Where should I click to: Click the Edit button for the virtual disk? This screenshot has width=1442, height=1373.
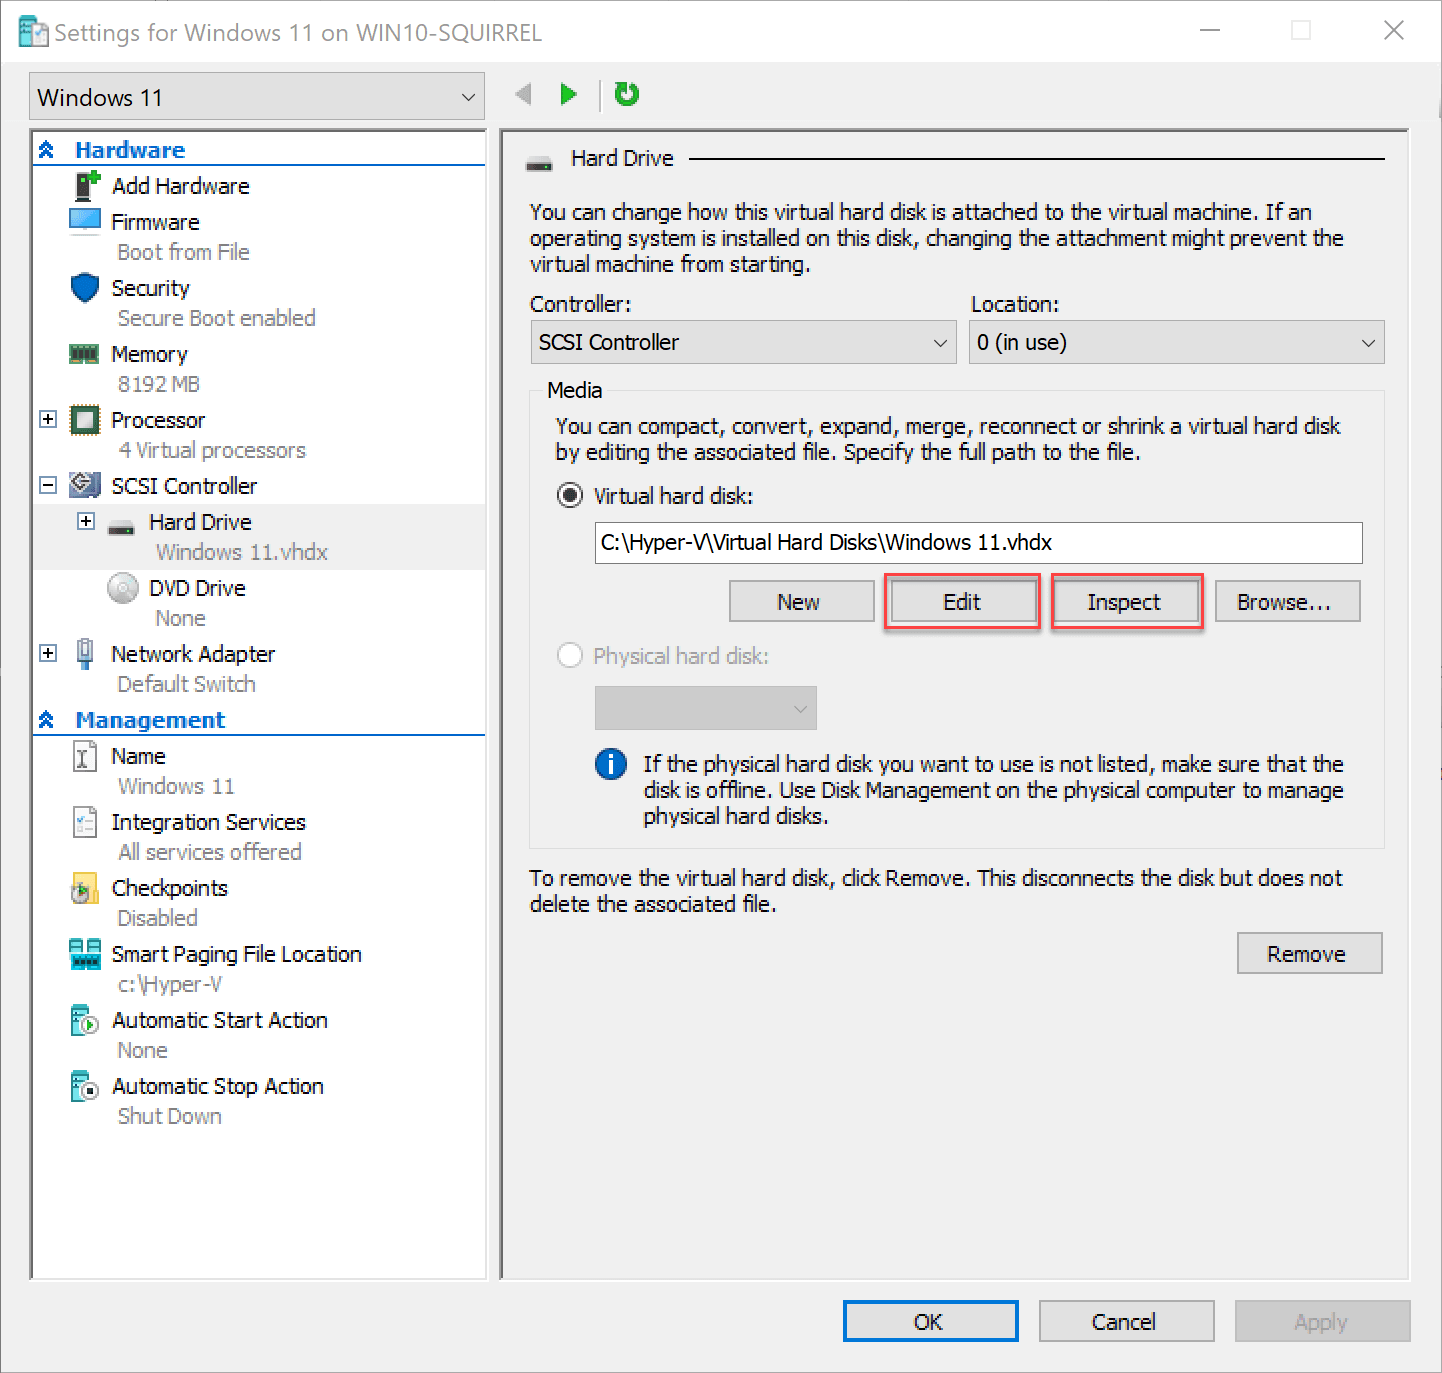tap(961, 601)
